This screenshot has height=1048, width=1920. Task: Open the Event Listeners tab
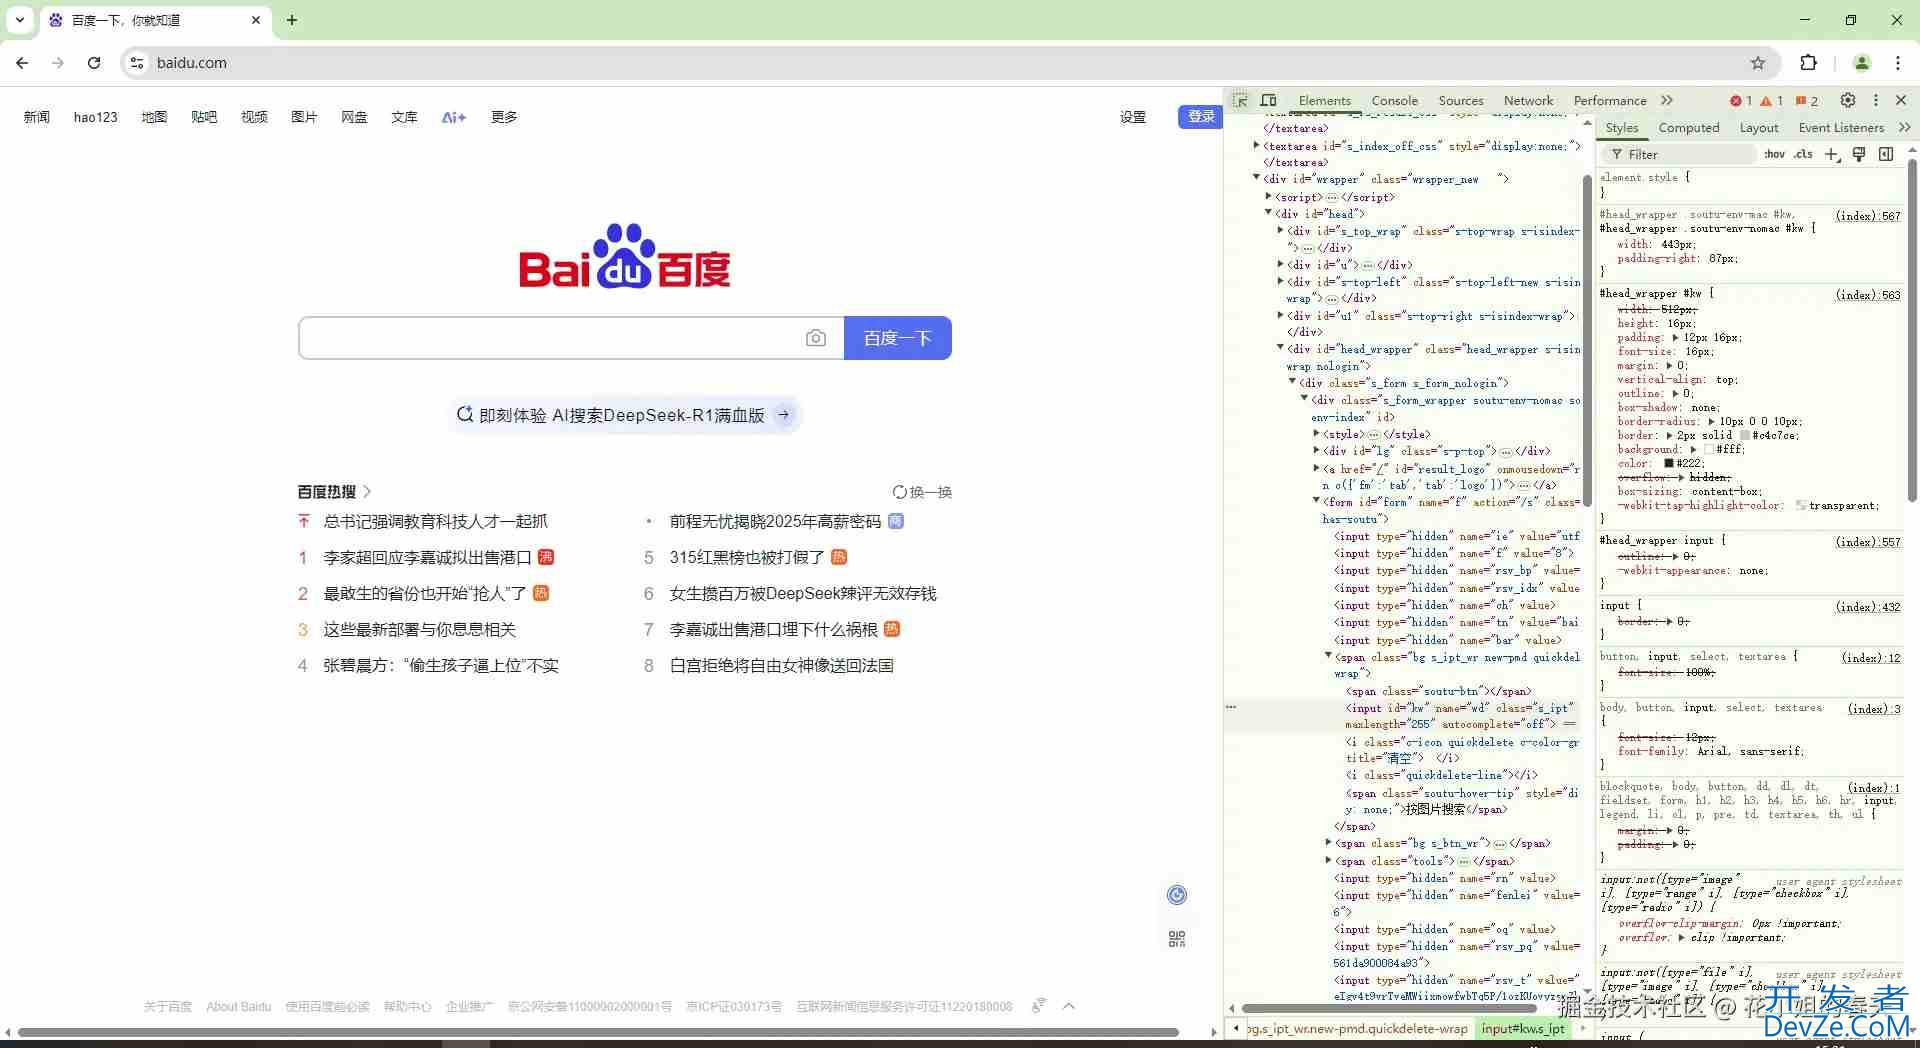pyautogui.click(x=1841, y=127)
